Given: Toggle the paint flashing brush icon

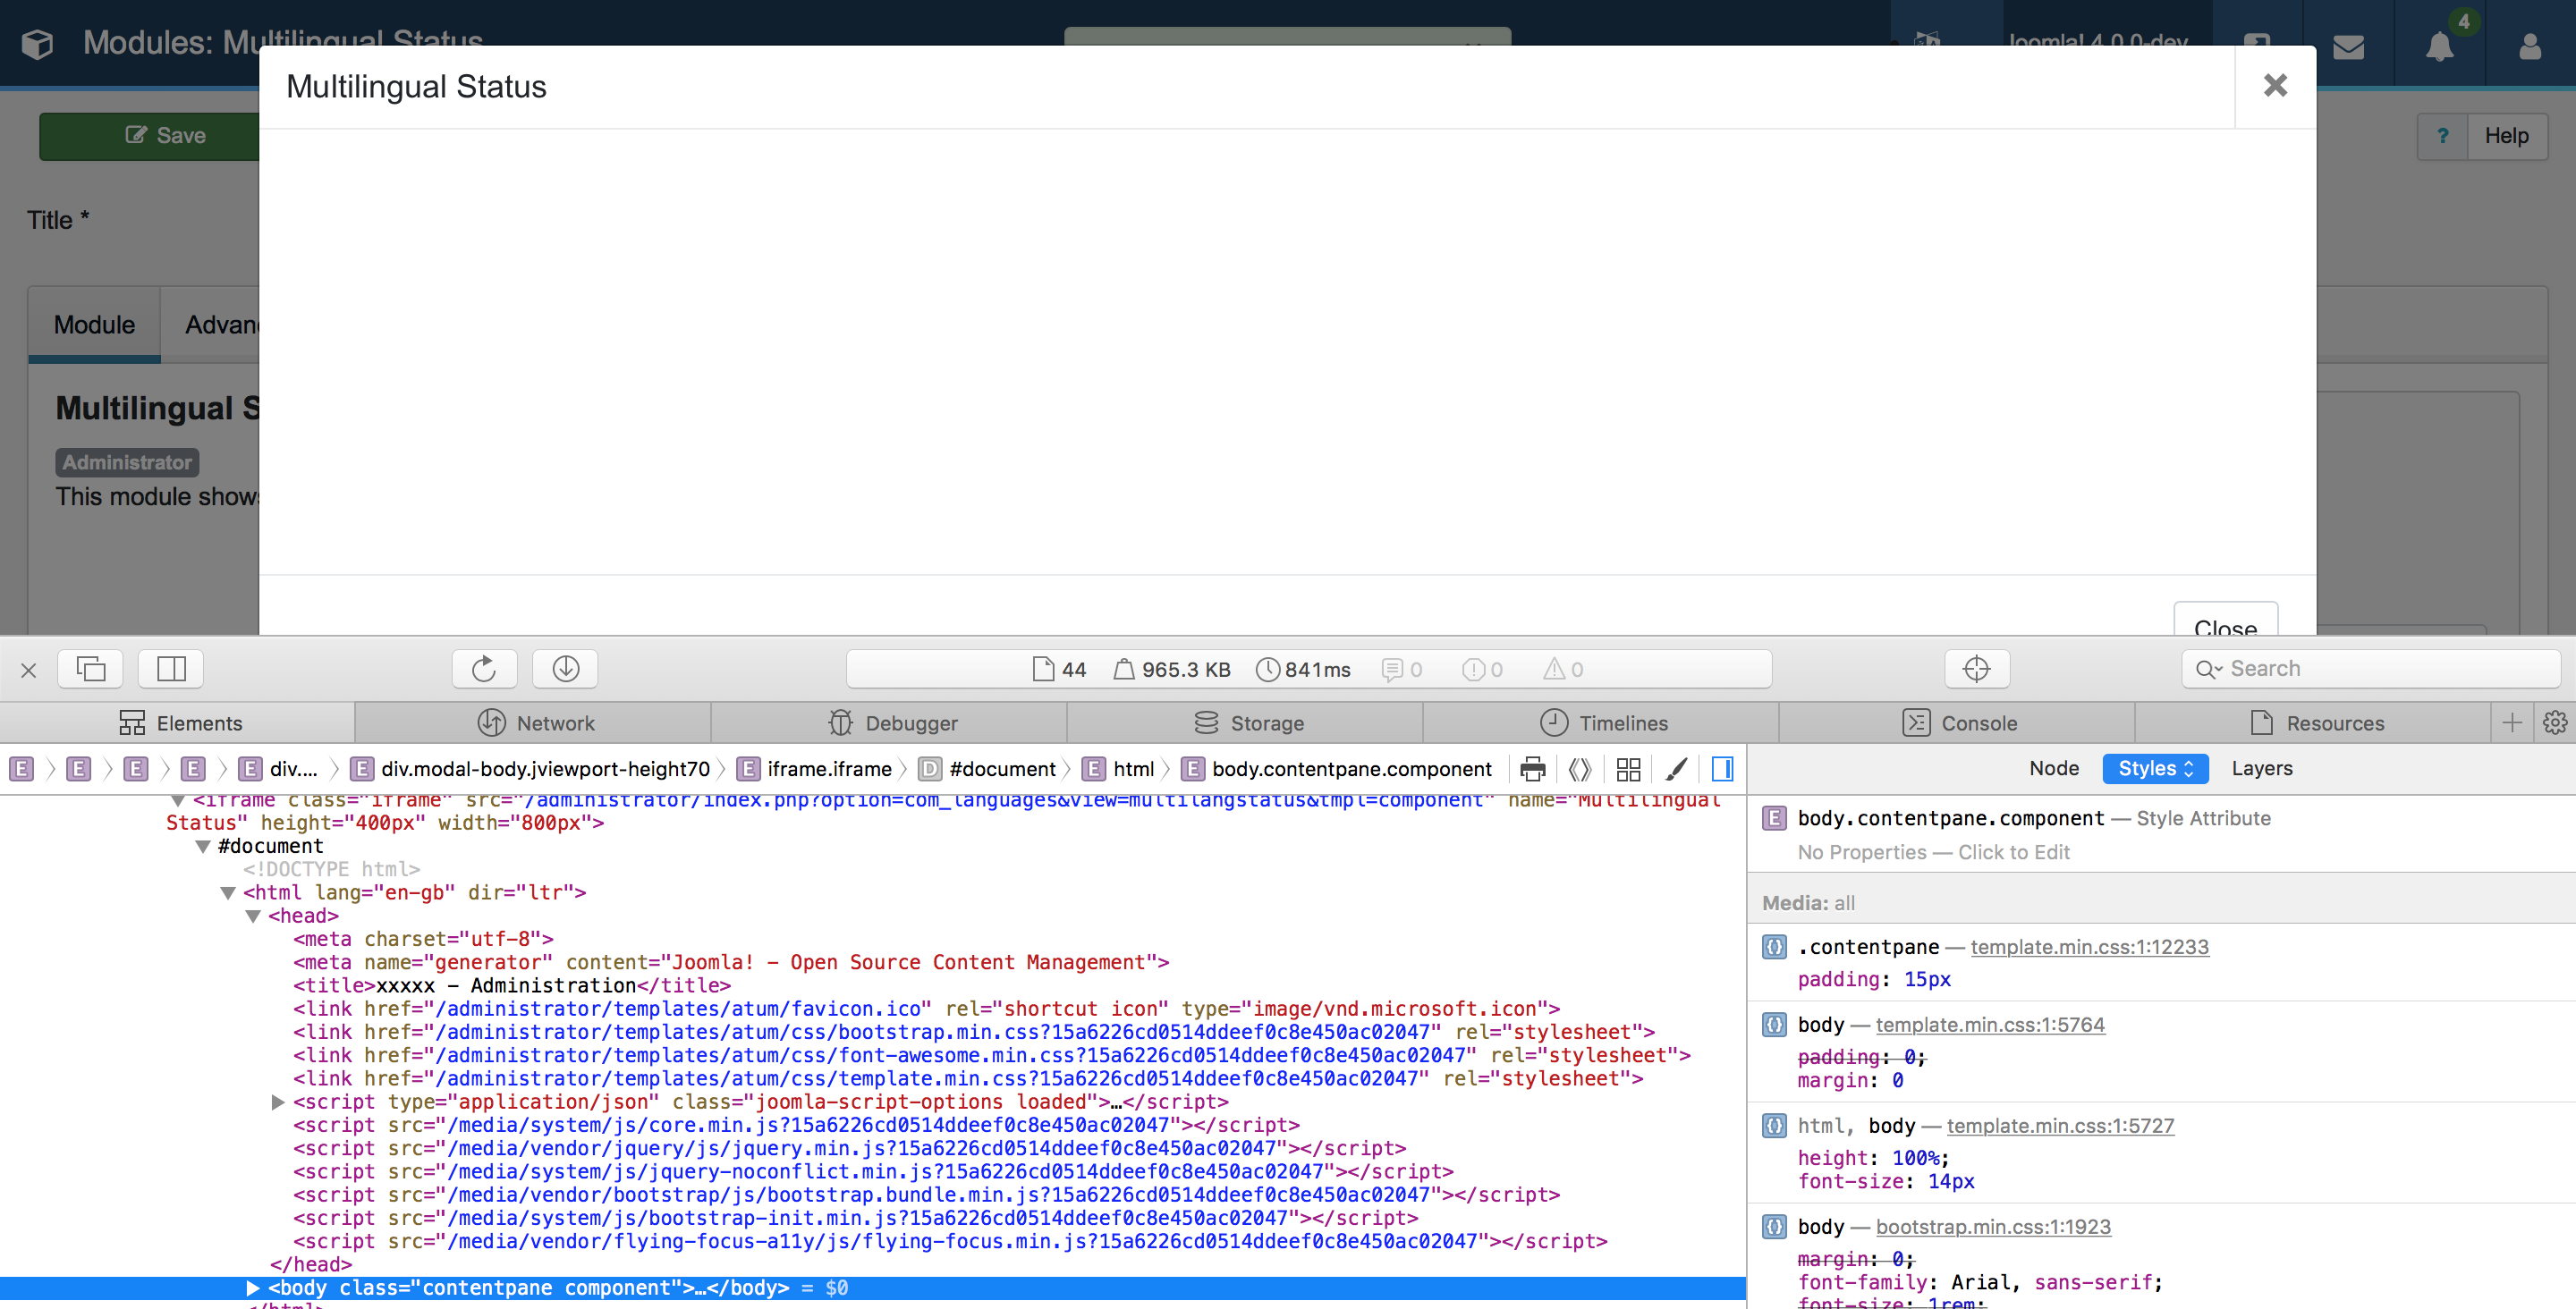Looking at the screenshot, I should [1677, 769].
